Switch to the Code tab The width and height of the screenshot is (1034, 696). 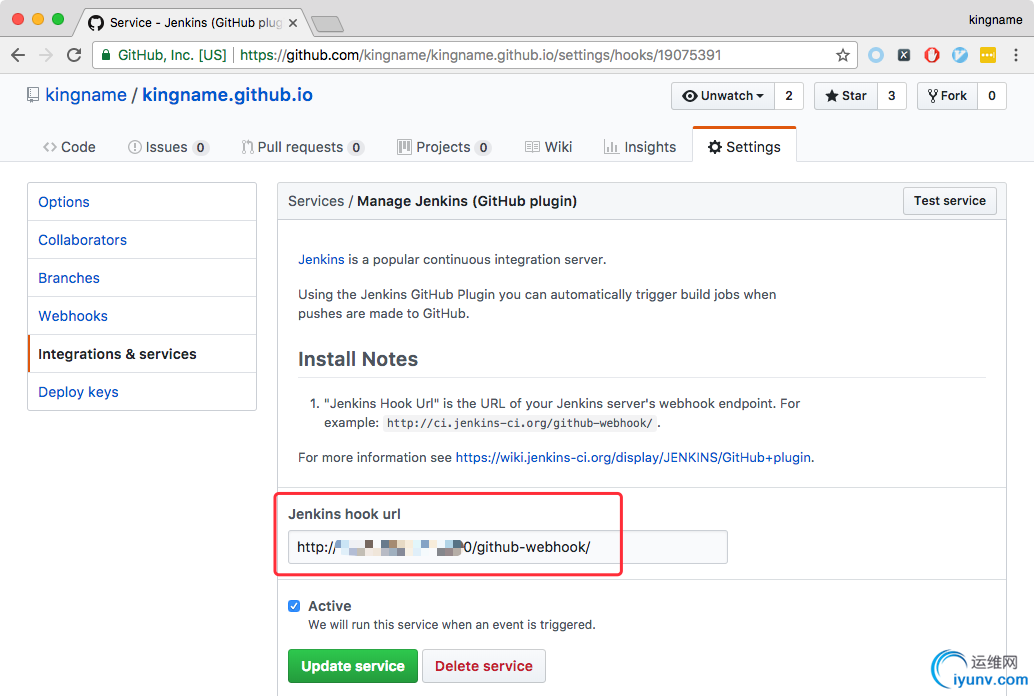(69, 147)
